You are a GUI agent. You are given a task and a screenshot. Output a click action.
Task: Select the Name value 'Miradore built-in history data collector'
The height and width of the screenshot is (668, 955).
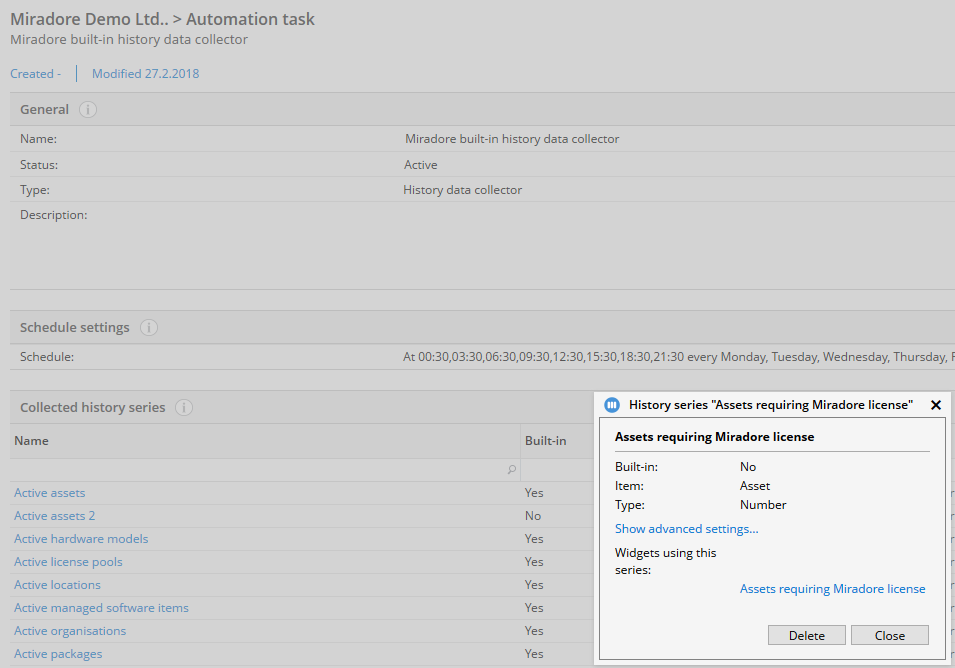[512, 139]
